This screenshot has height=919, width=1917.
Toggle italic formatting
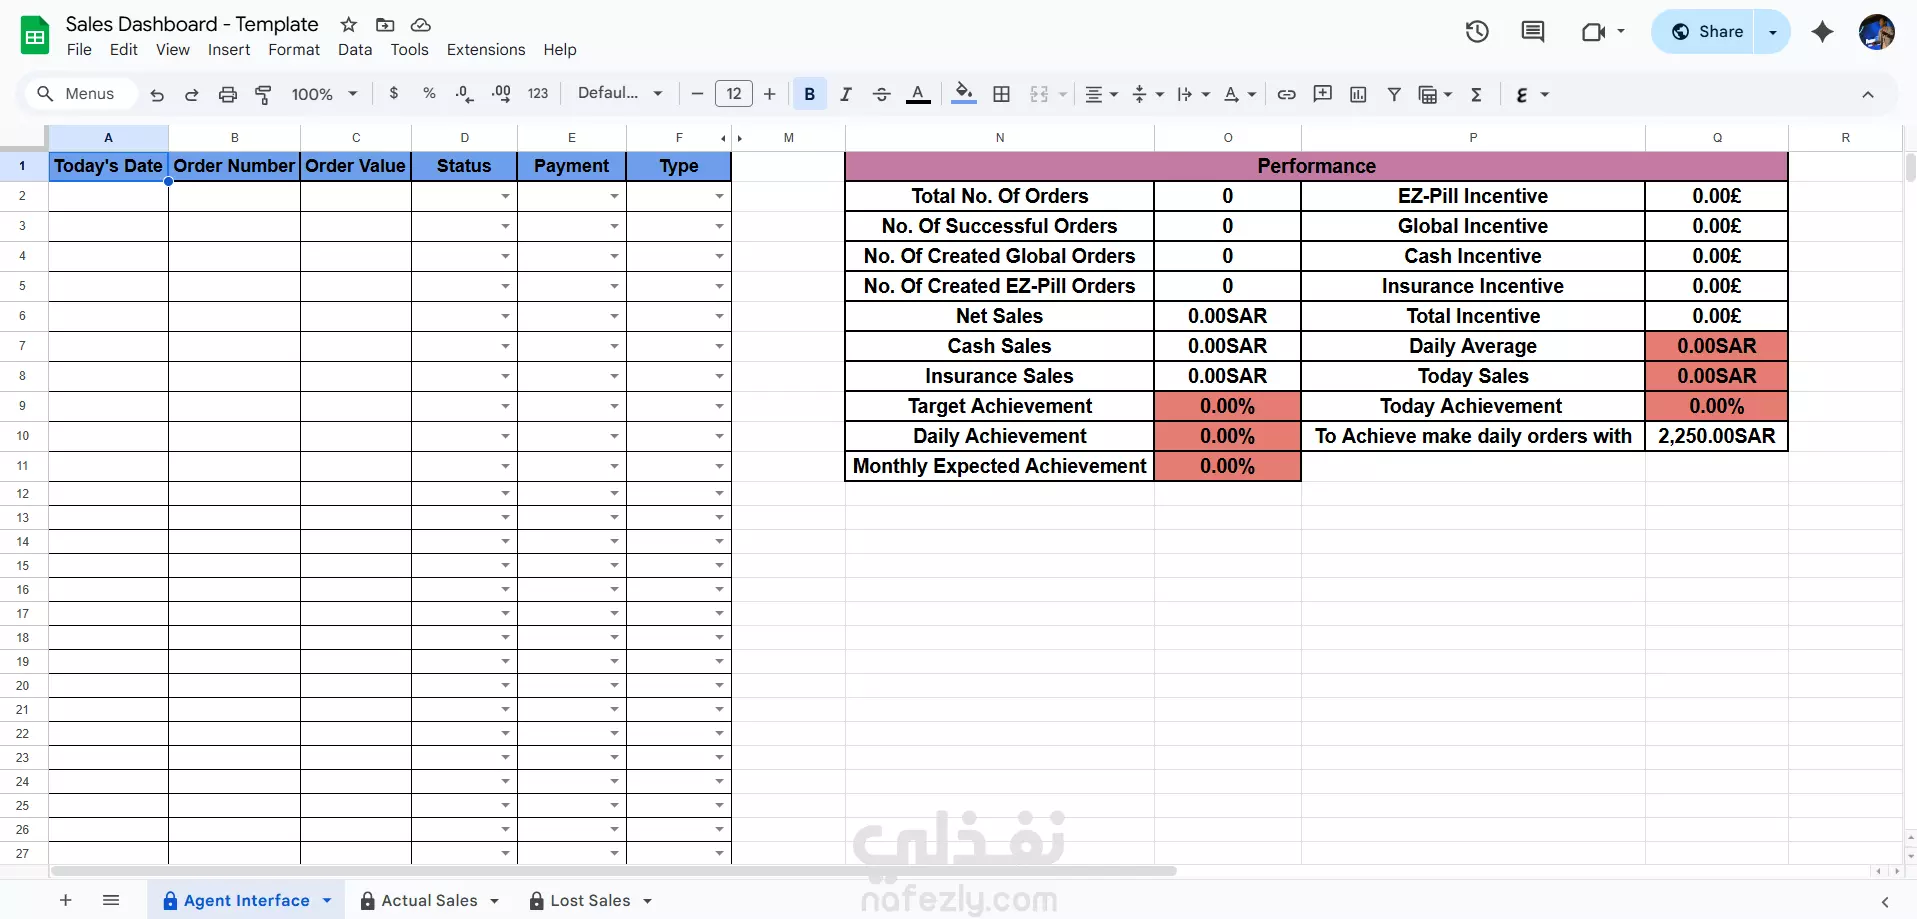(x=846, y=94)
